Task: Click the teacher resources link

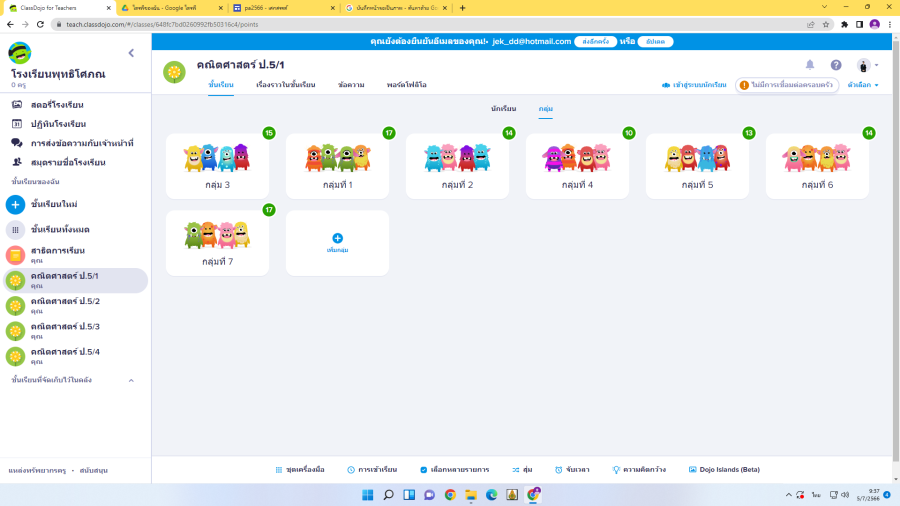Action: [x=37, y=470]
